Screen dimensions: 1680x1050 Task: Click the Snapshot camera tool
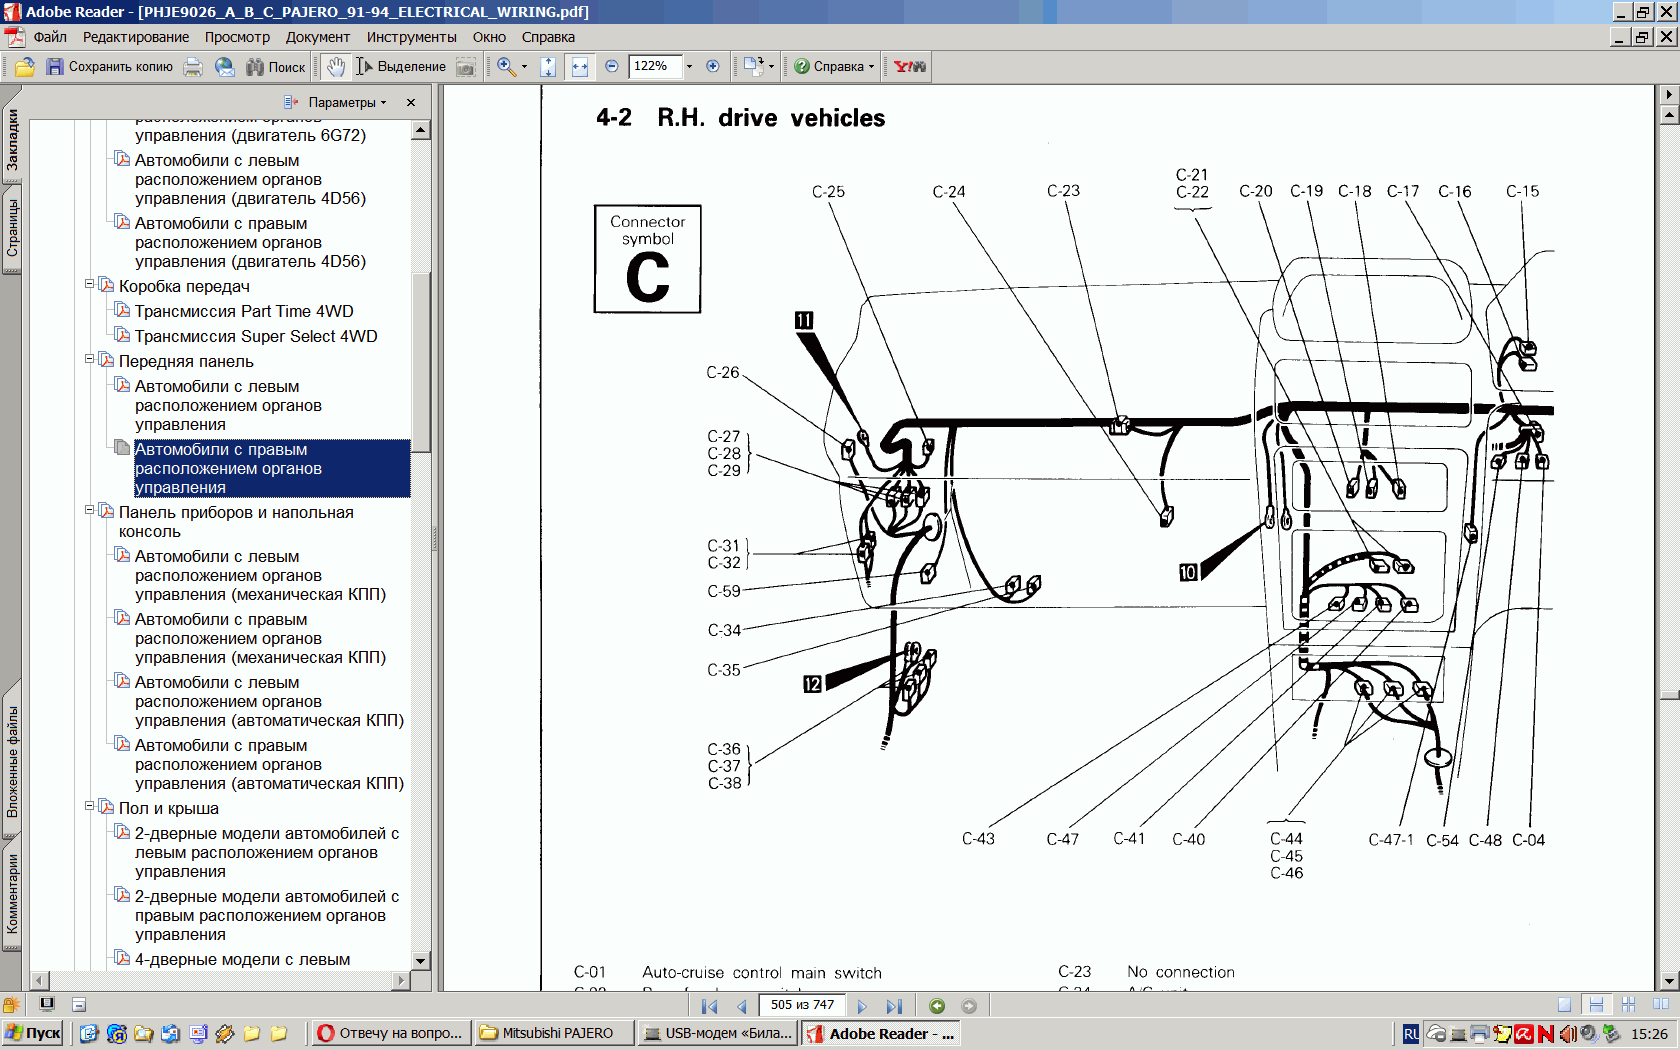point(466,67)
